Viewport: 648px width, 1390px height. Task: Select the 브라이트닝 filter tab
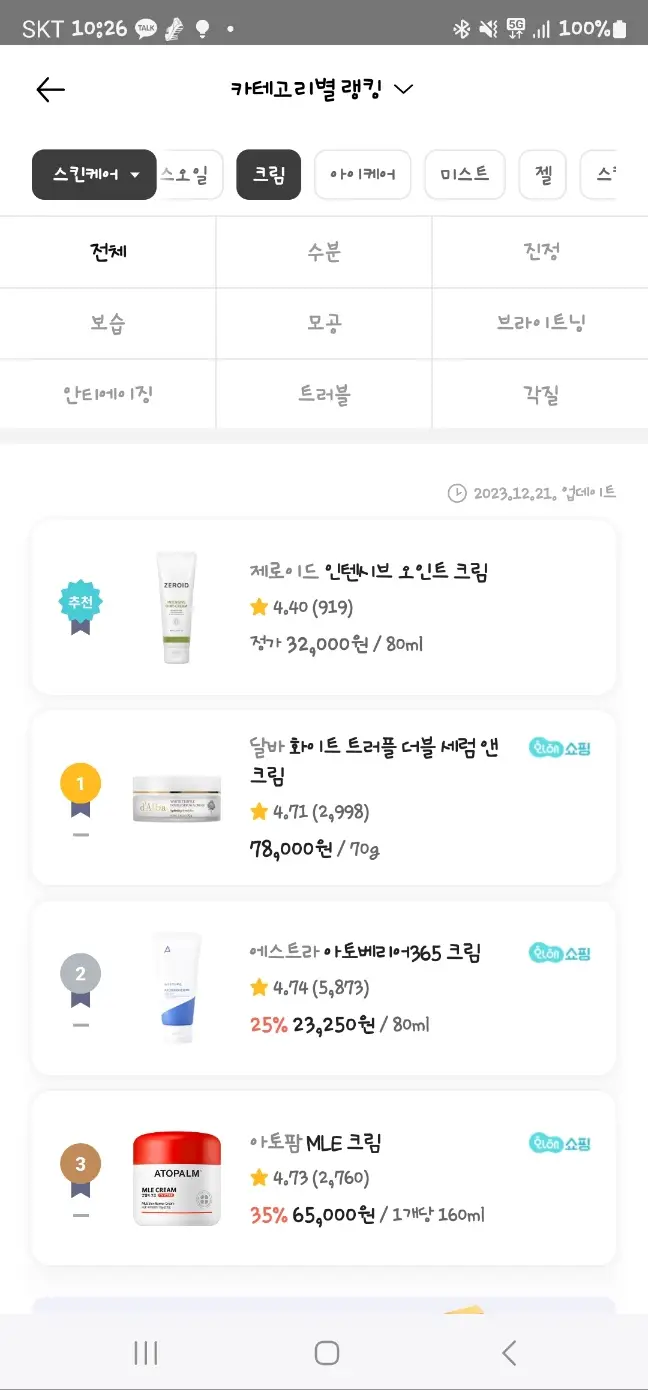540,323
